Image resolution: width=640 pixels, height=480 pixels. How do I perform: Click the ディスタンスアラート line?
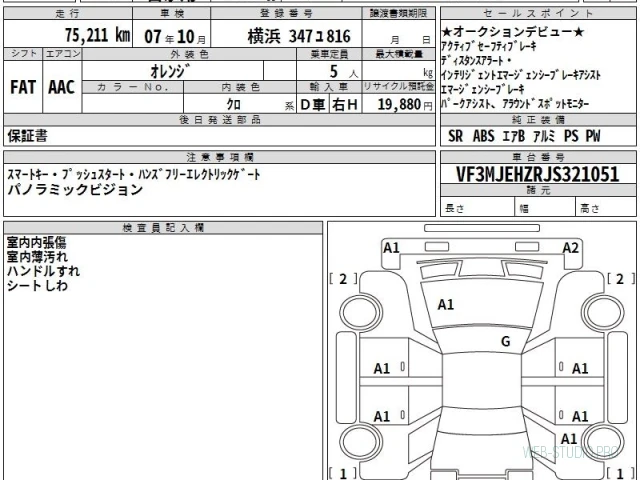[477, 61]
